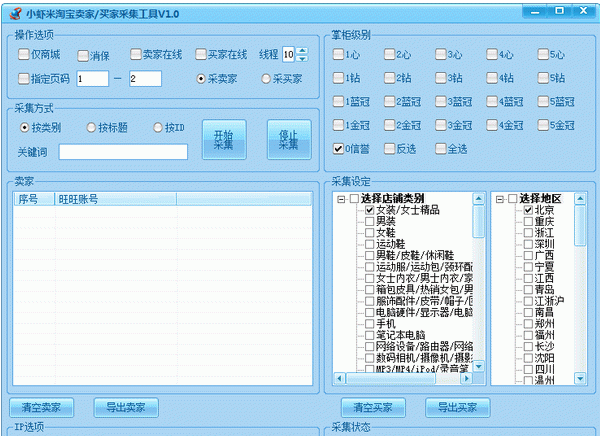Click the 清空买家 button

pyautogui.click(x=374, y=407)
